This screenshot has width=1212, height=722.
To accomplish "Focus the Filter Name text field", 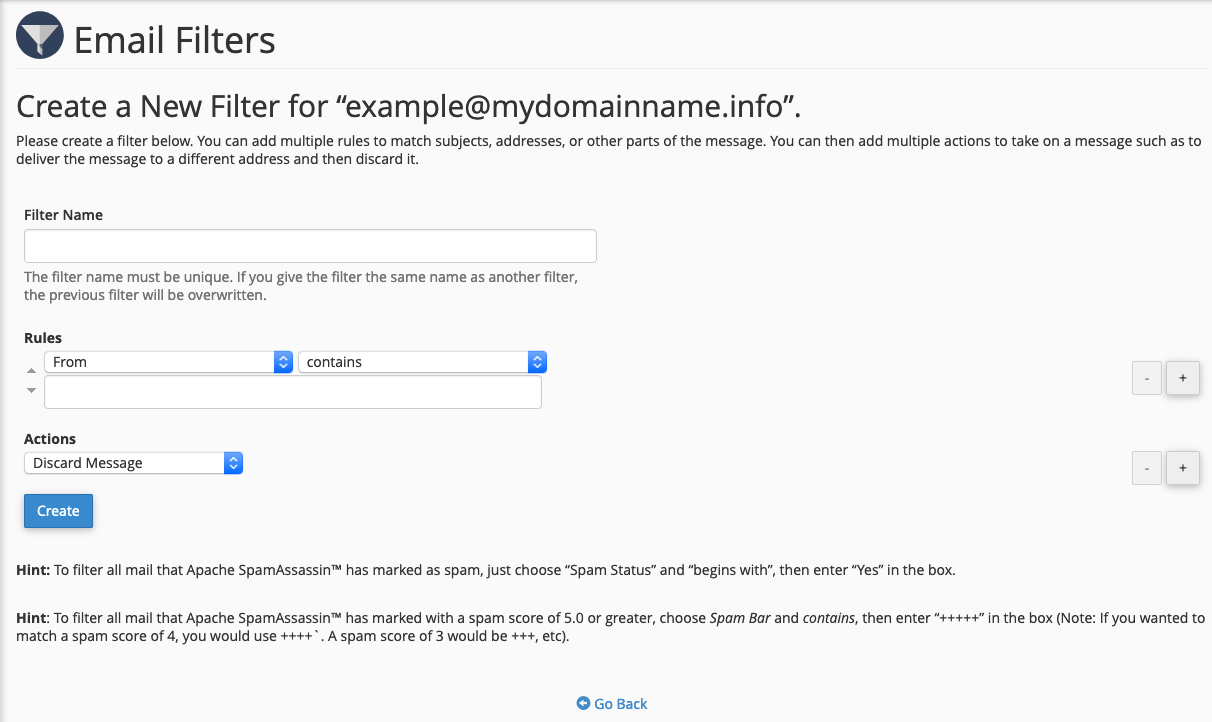I will [310, 246].
